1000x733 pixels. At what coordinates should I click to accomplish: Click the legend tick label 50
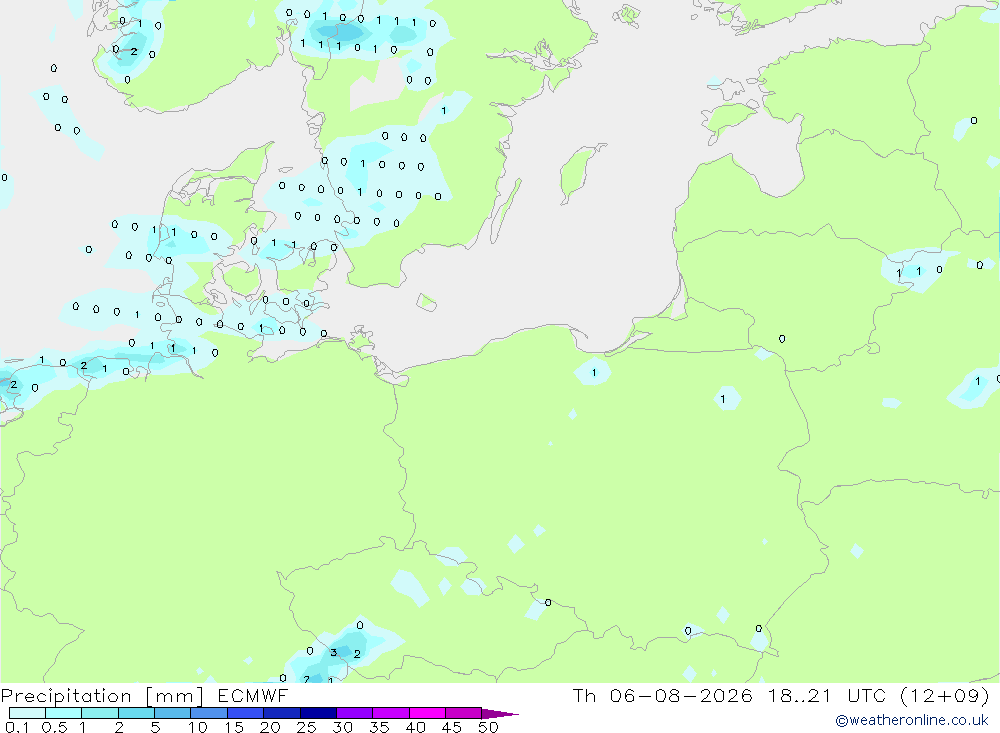[x=488, y=727]
